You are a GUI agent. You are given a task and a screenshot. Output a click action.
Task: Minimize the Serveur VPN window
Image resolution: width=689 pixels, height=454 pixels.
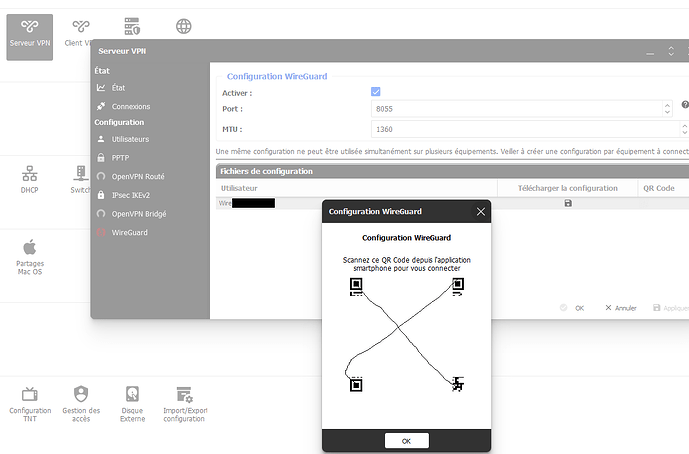tap(650, 51)
